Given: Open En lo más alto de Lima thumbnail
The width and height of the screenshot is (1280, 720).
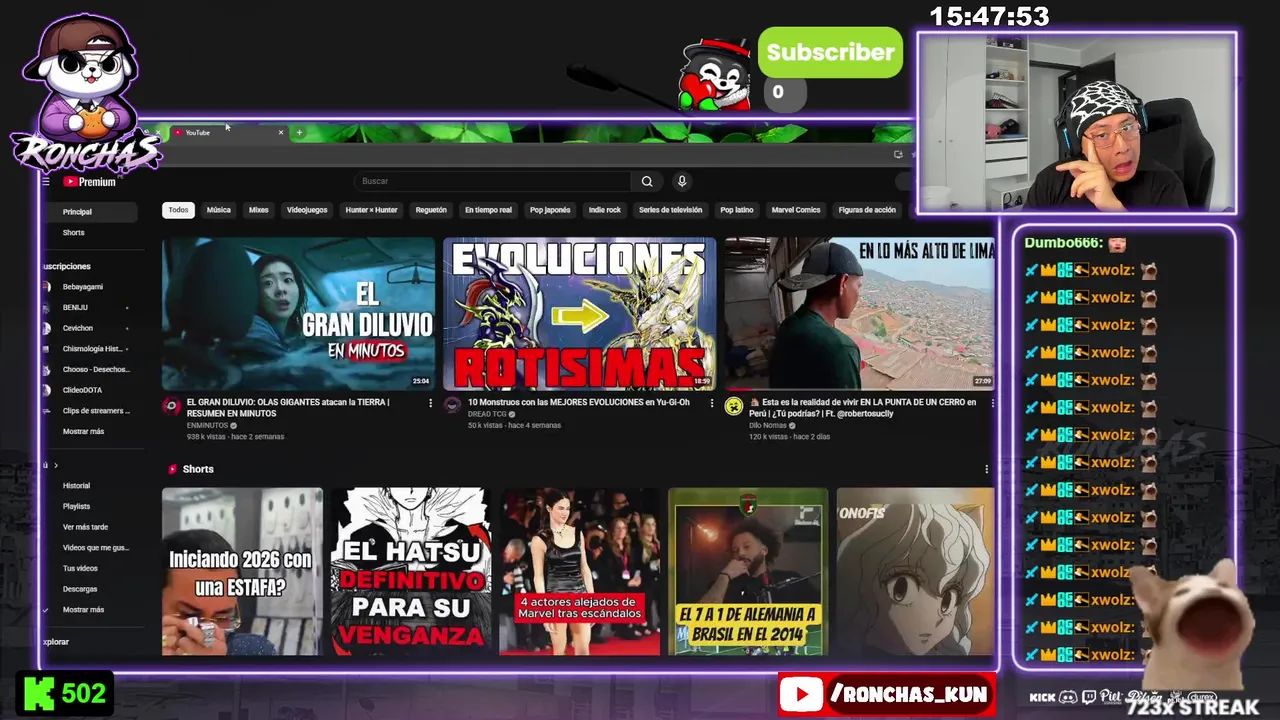Looking at the screenshot, I should point(860,313).
